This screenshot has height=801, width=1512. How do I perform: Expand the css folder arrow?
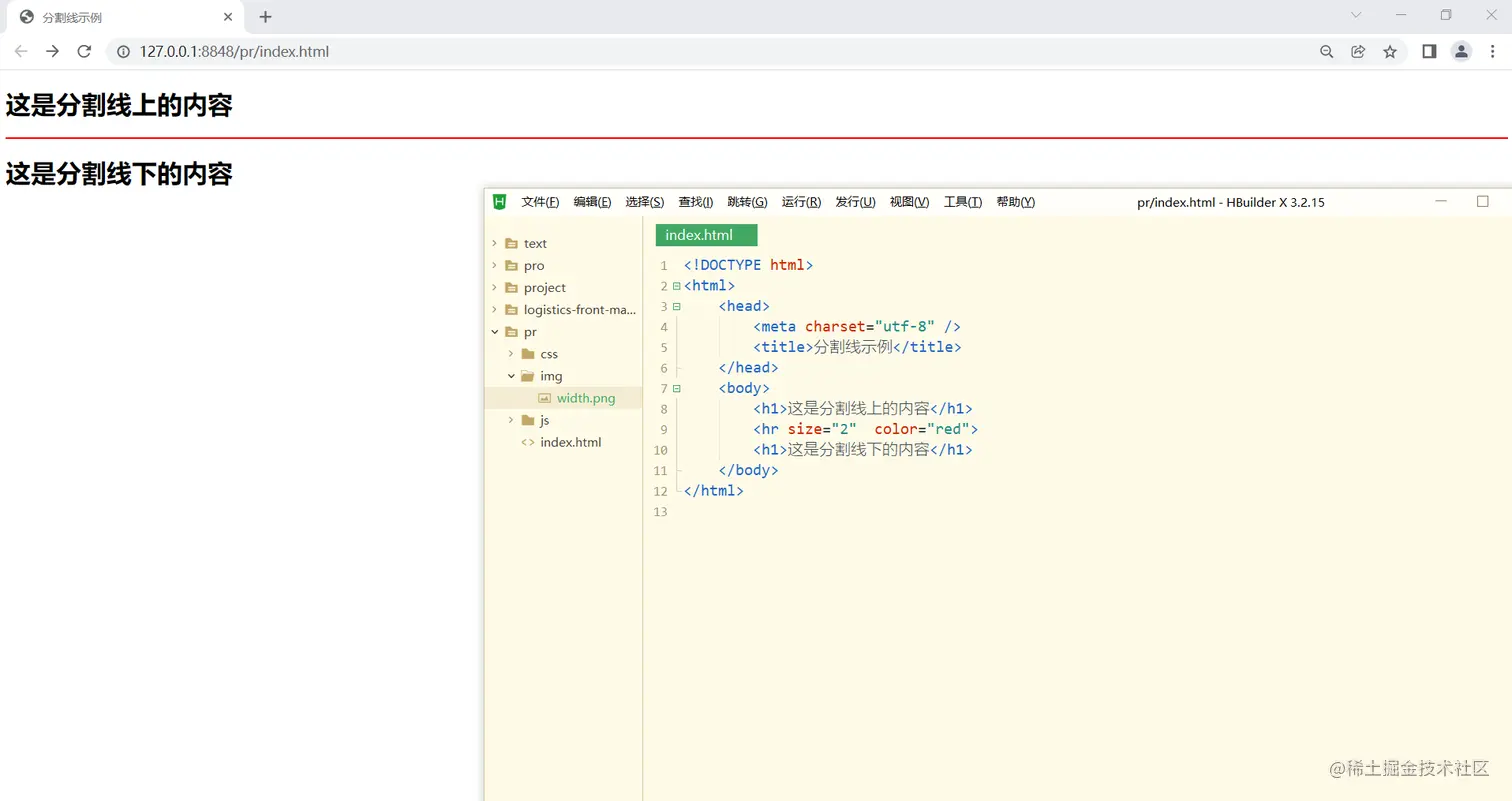[x=511, y=353]
